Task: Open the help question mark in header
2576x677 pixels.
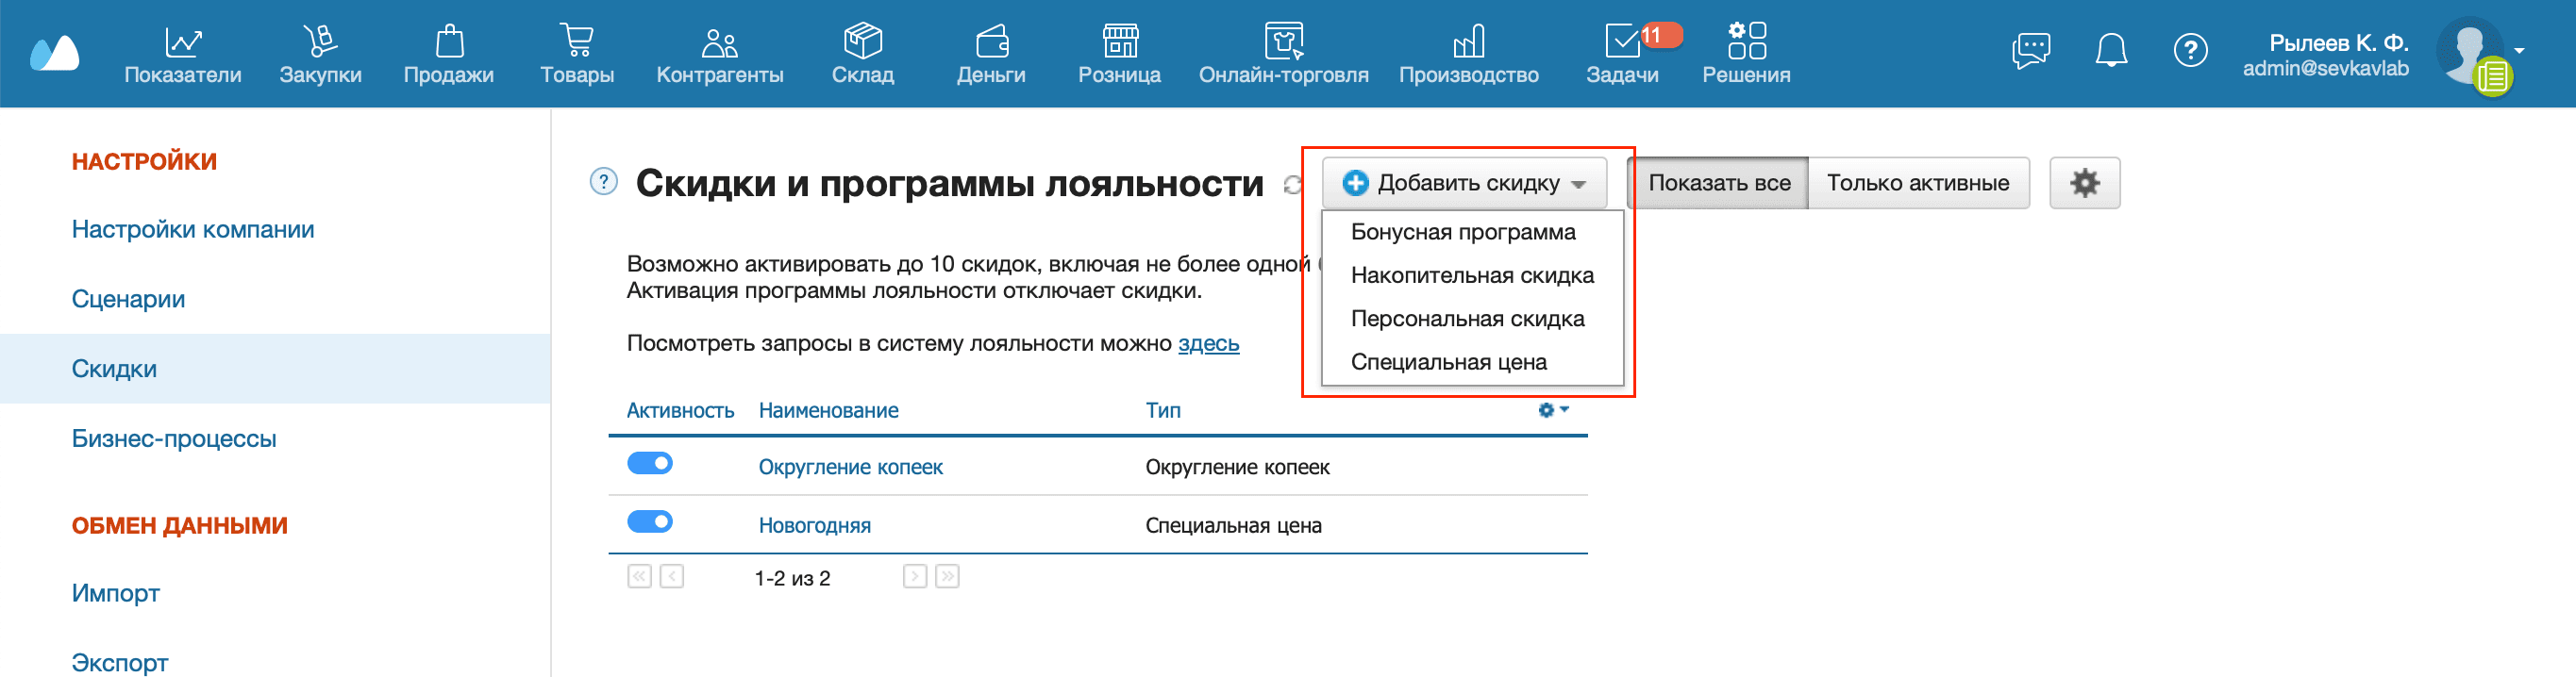Action: click(2190, 49)
